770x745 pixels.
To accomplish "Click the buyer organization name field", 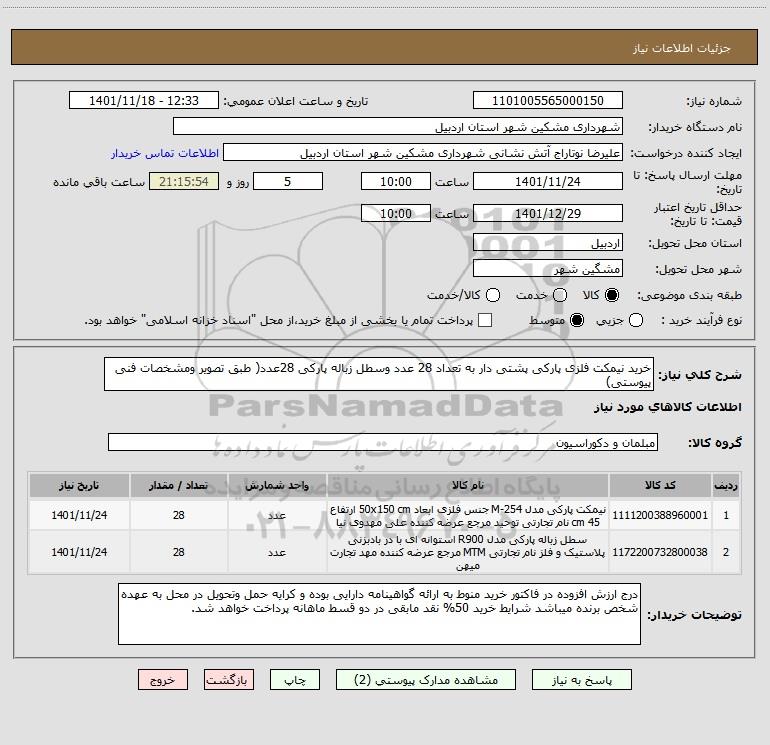I will [x=398, y=126].
